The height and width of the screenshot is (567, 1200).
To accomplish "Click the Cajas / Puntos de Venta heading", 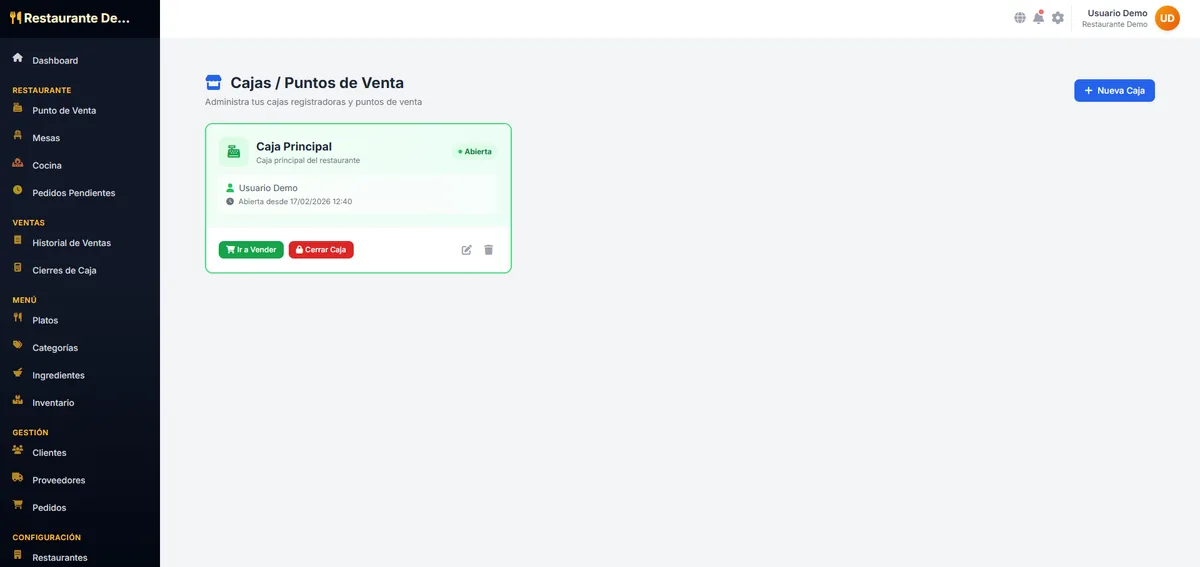I will tap(317, 83).
